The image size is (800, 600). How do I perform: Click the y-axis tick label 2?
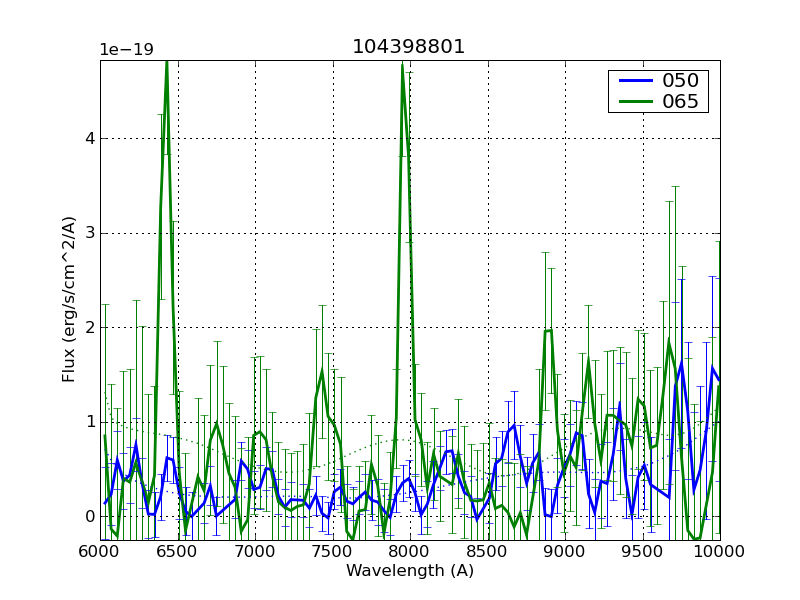[89, 328]
